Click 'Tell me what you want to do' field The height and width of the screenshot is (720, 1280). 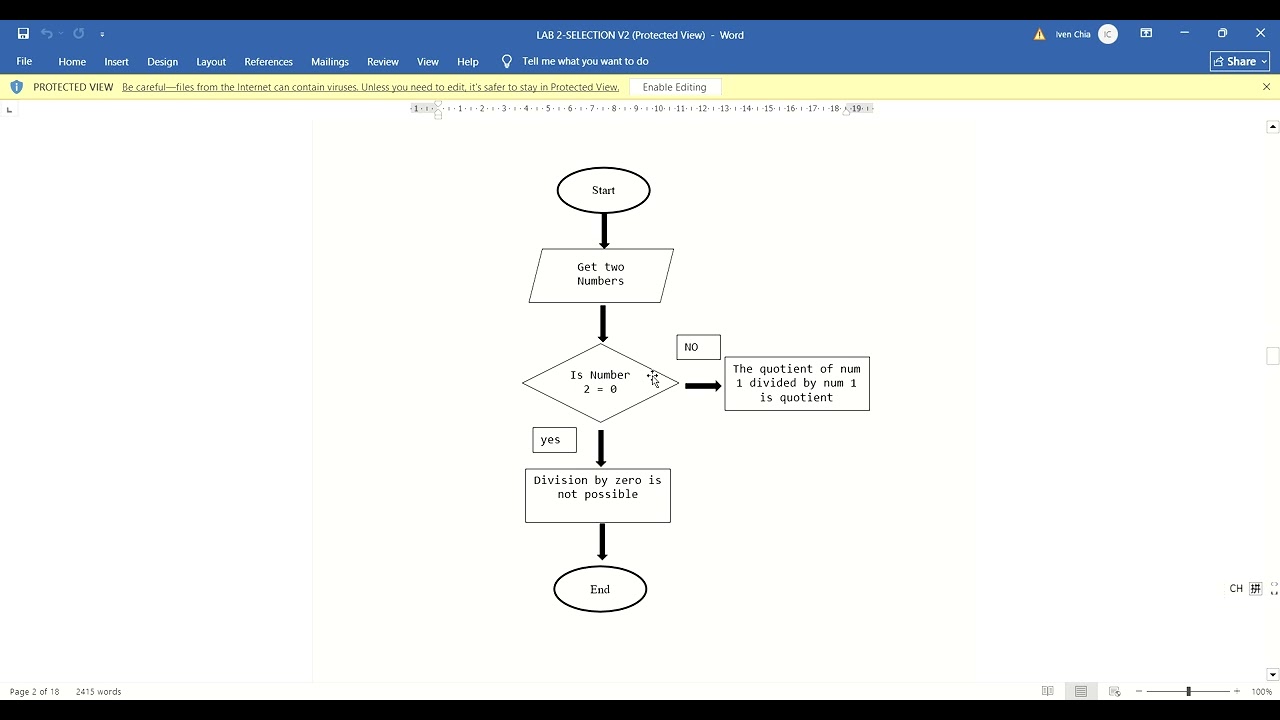[585, 62]
